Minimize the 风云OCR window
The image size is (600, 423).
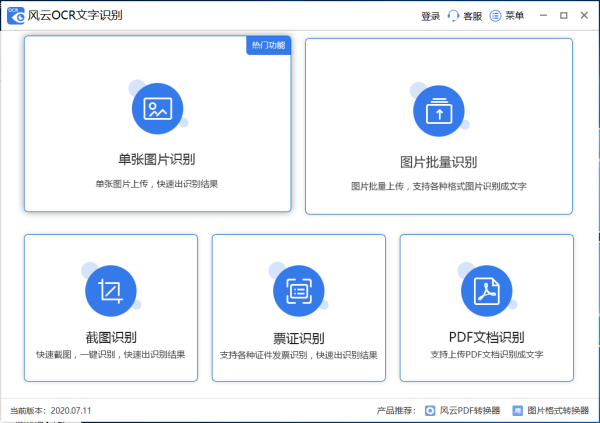[x=543, y=15]
